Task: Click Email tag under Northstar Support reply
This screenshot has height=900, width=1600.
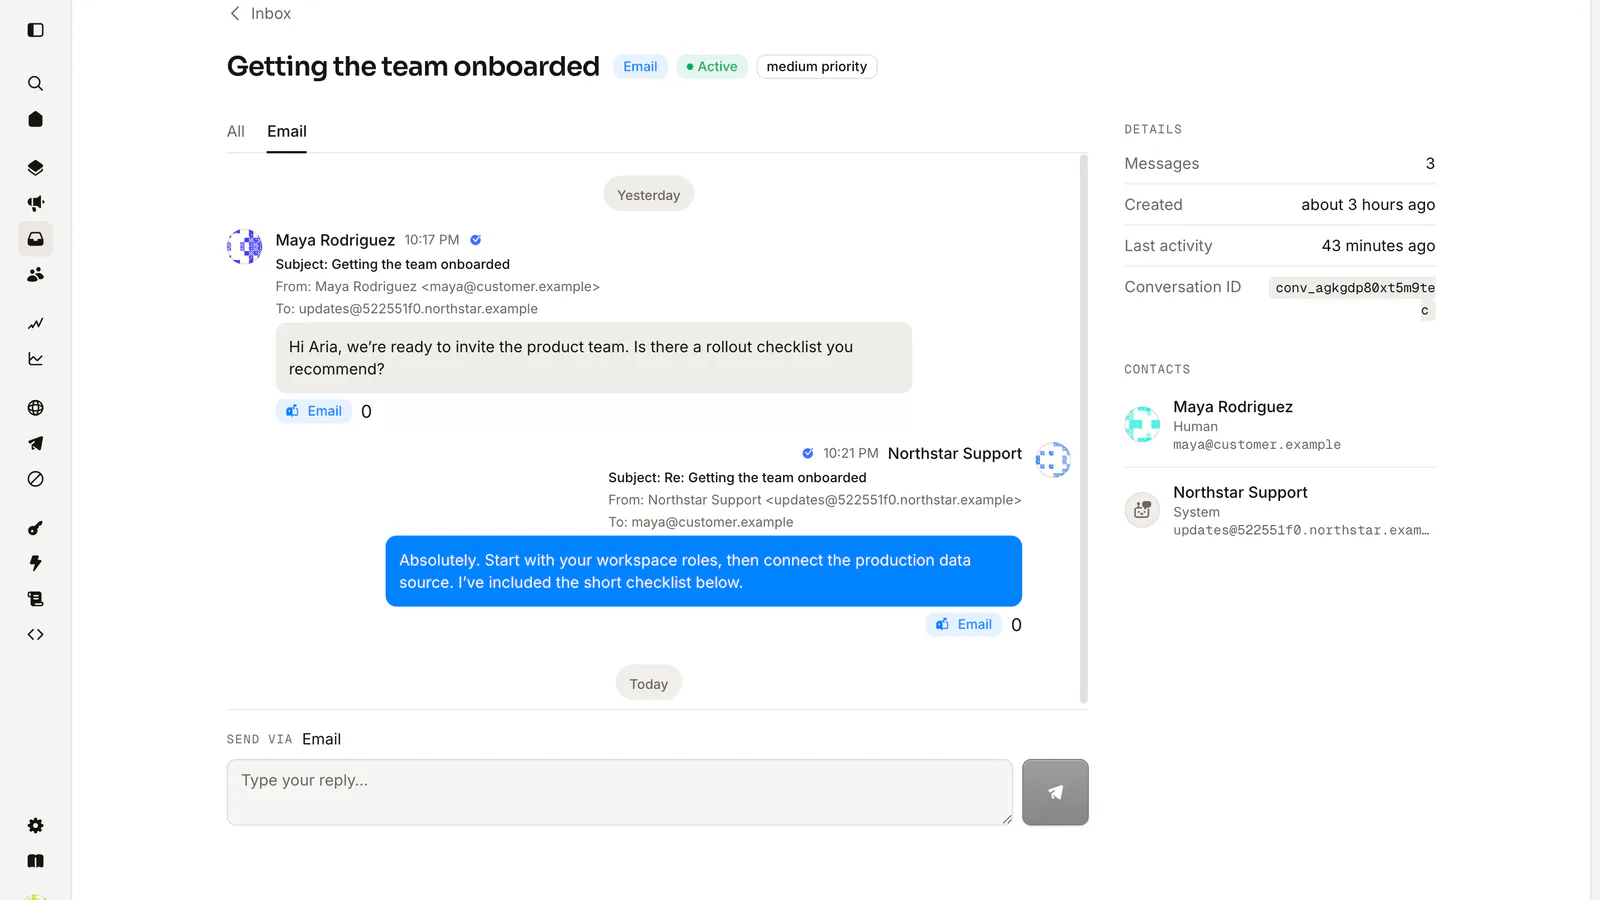Action: [x=964, y=625]
